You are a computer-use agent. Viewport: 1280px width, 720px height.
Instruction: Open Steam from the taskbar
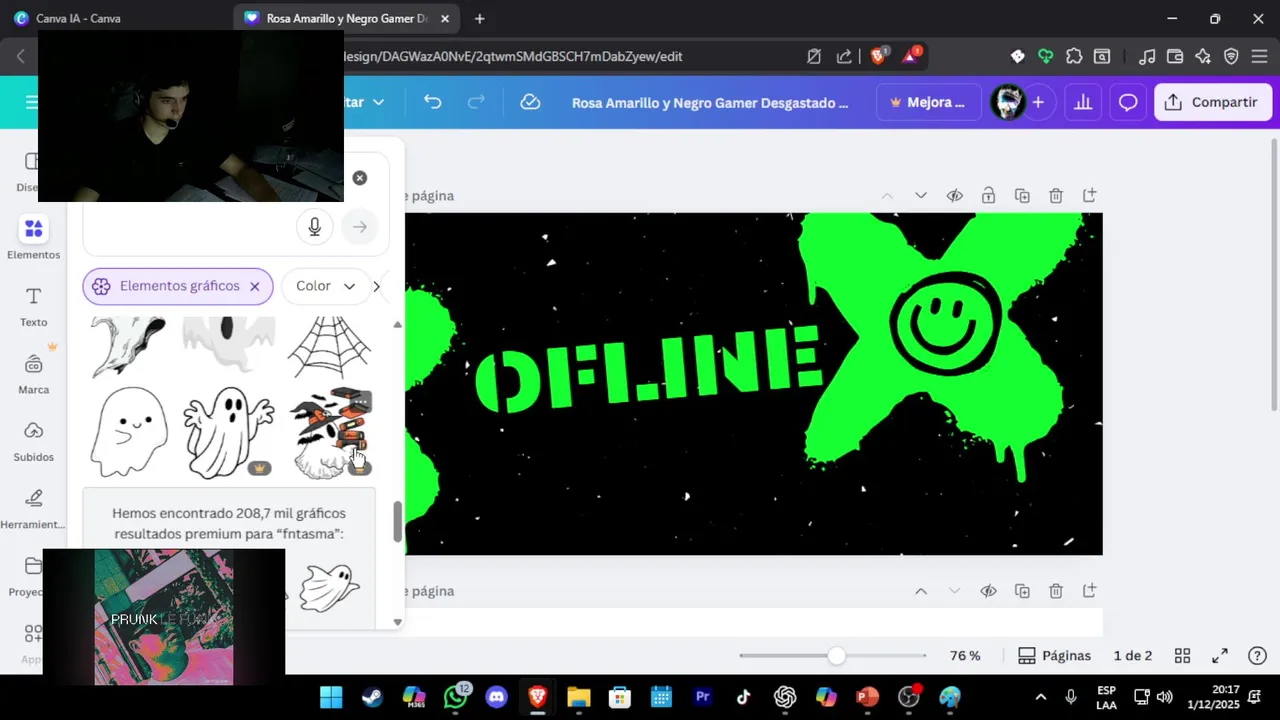click(372, 697)
